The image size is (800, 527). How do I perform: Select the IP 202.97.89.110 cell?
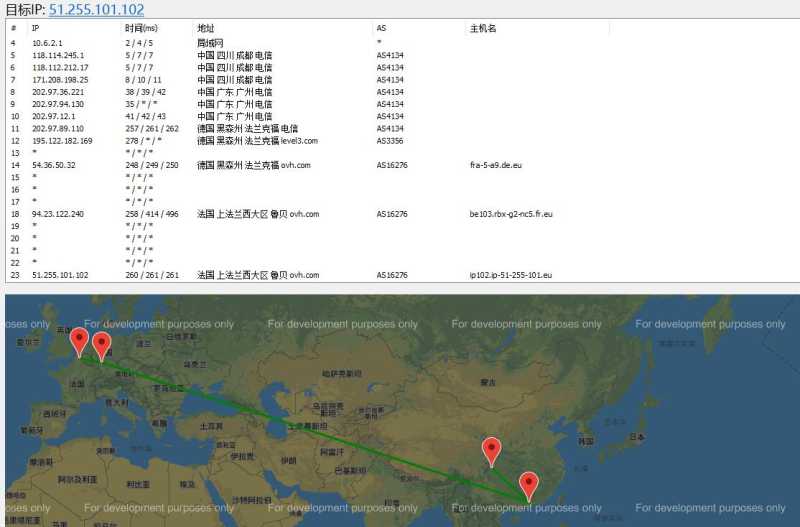pyautogui.click(x=58, y=129)
